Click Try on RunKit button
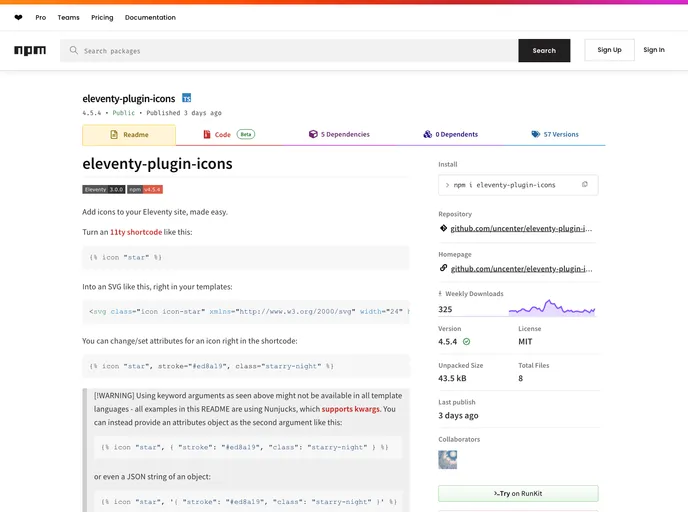 click(518, 494)
